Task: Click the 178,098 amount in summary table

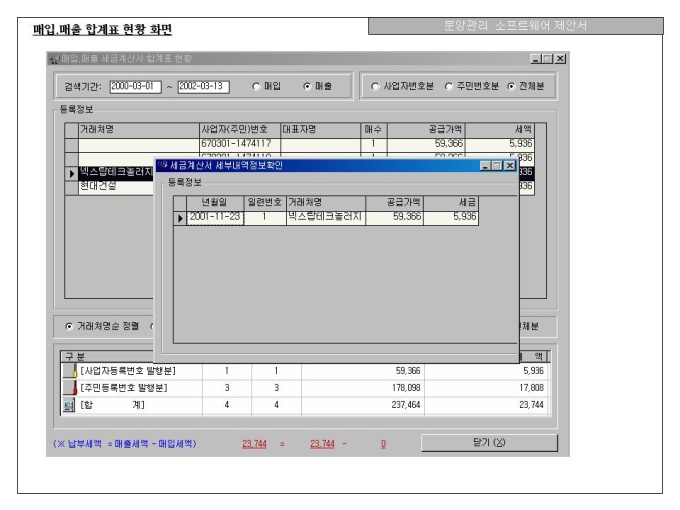Action: (x=406, y=388)
